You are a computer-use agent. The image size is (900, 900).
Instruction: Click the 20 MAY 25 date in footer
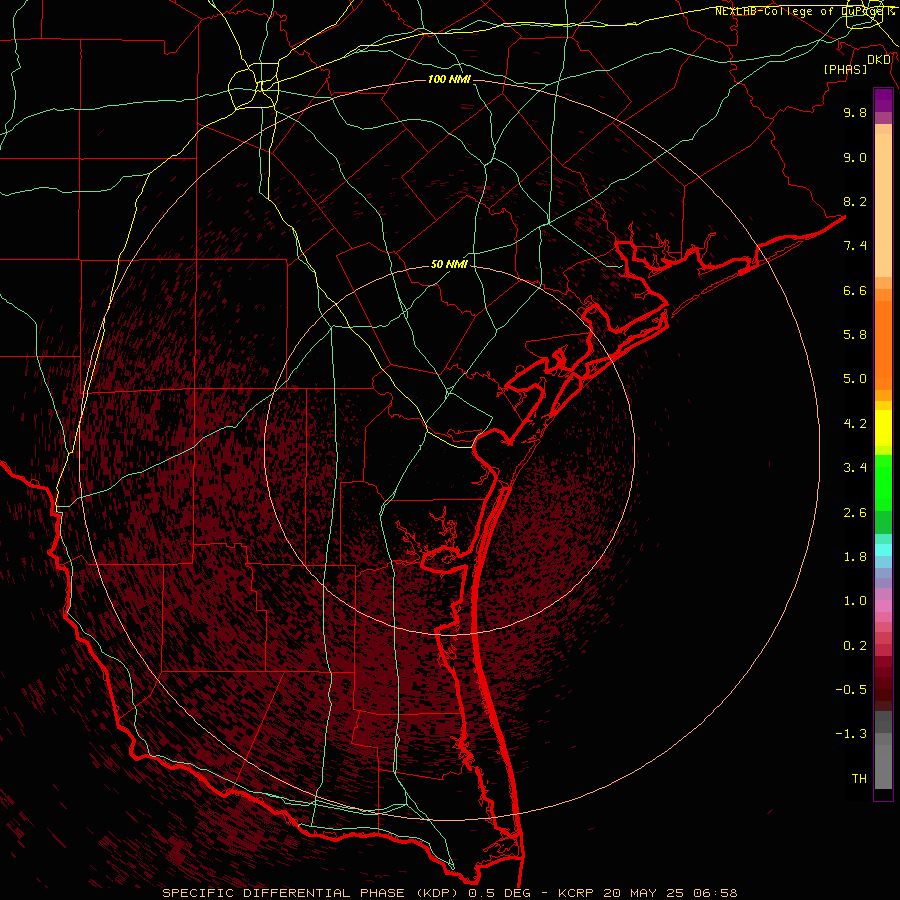coord(643,893)
